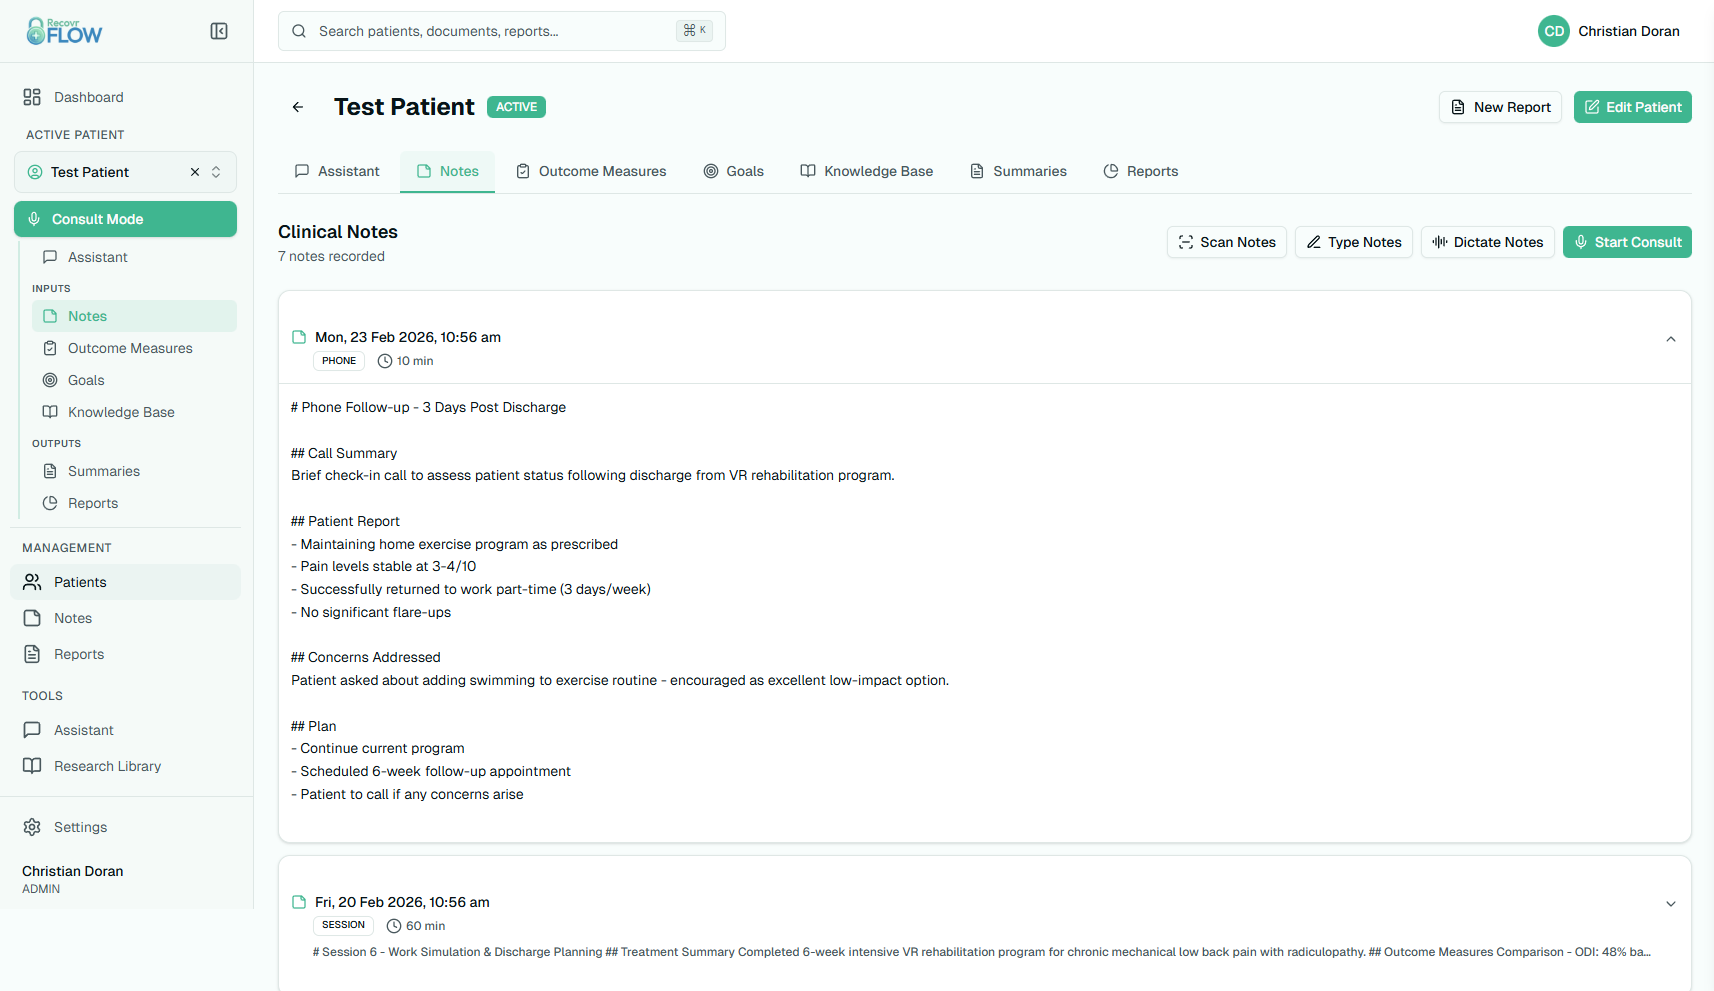Toggle Consult Mode in the sidebar
The width and height of the screenshot is (1714, 991).
[x=125, y=219]
